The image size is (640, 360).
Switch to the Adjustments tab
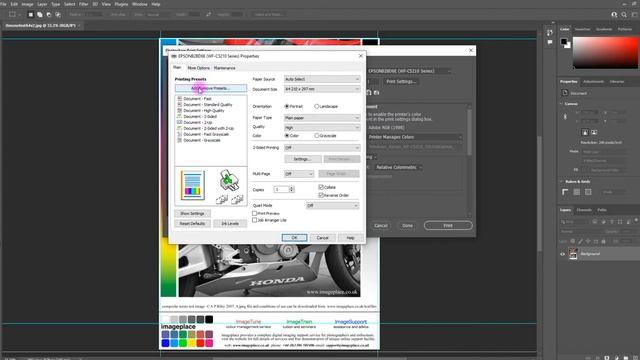pyautogui.click(x=593, y=82)
